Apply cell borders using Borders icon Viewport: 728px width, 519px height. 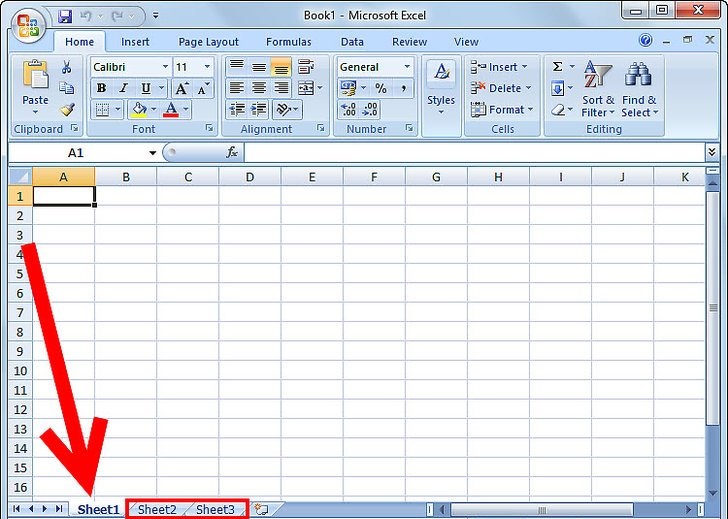[102, 110]
